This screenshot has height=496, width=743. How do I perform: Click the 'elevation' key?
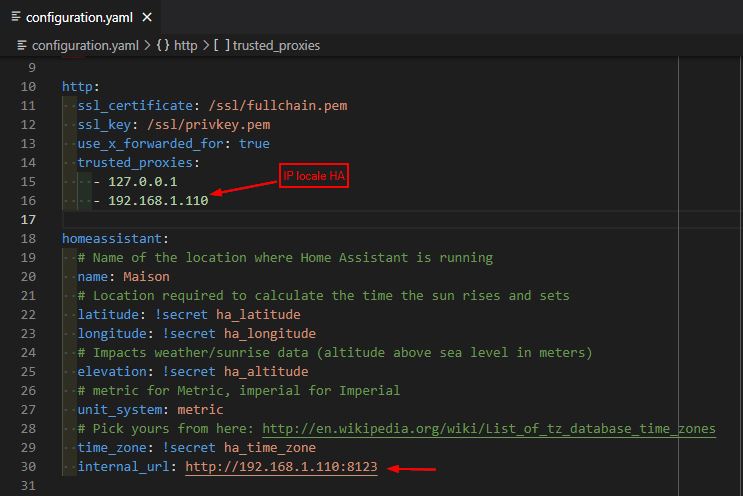112,371
